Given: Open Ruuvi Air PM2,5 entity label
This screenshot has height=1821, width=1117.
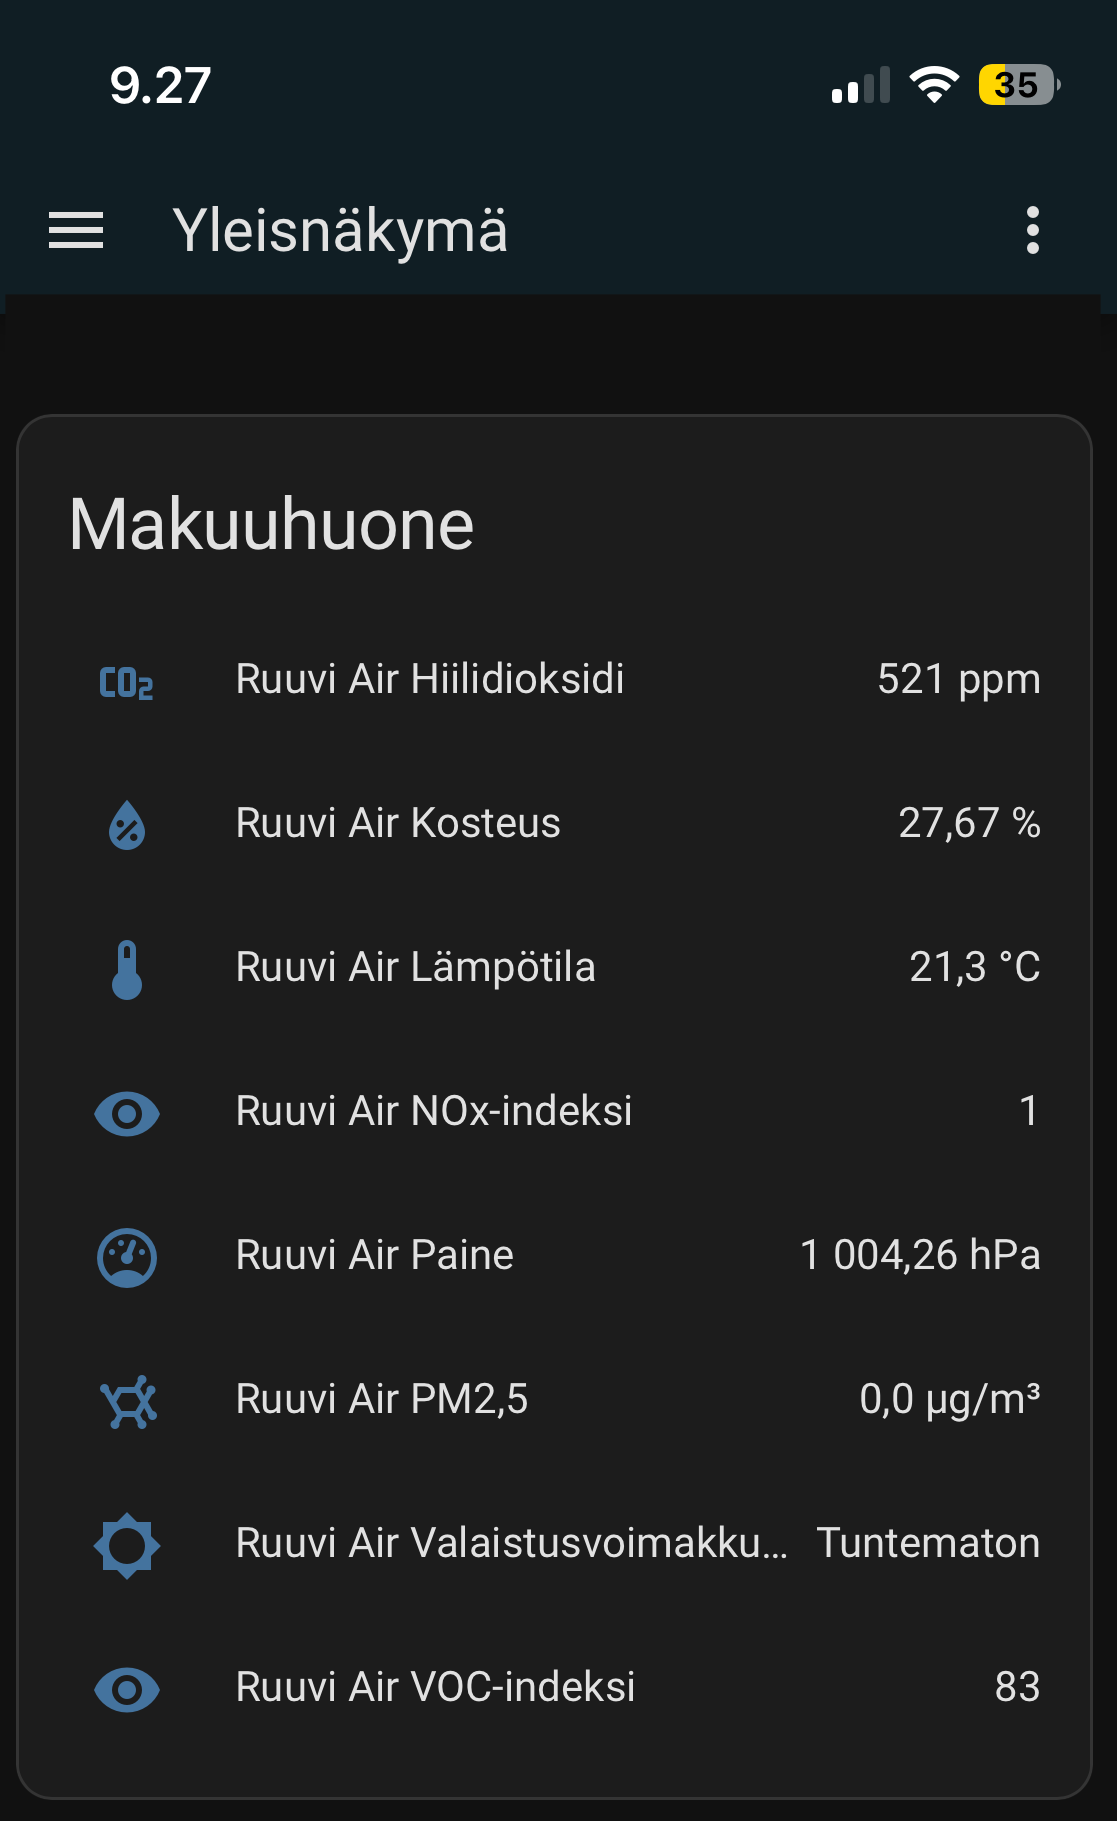Looking at the screenshot, I should [381, 1399].
